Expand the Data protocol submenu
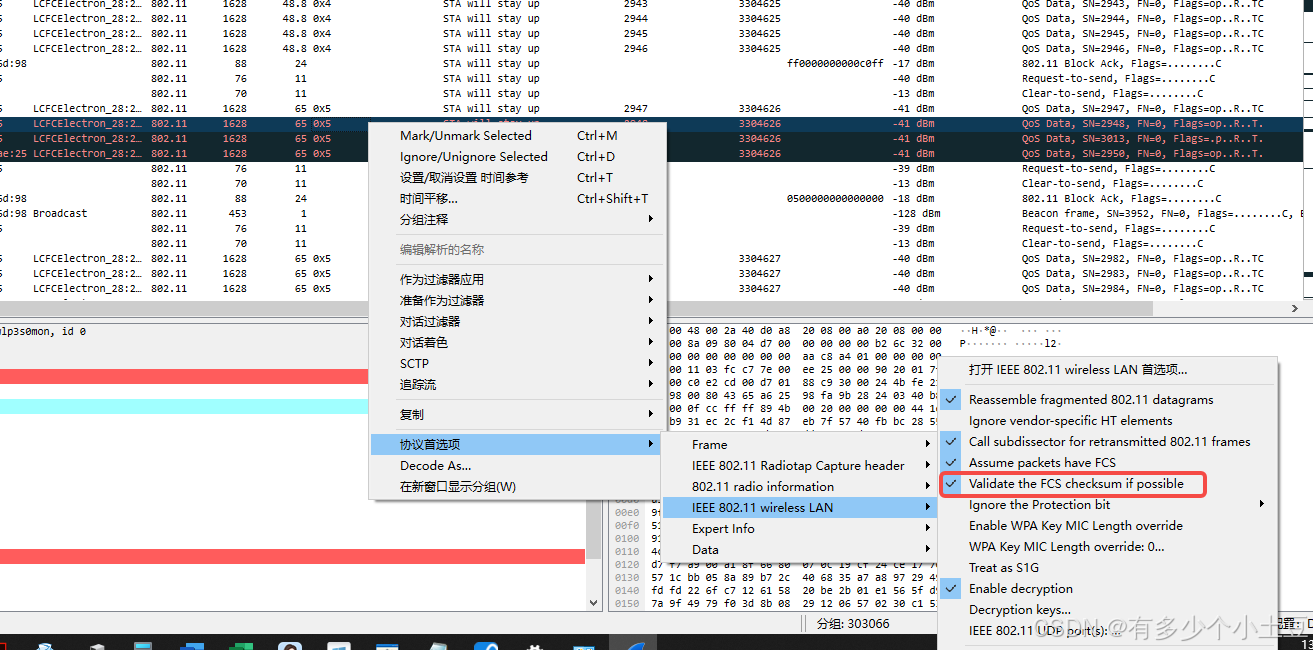The height and width of the screenshot is (650, 1313). [799, 550]
